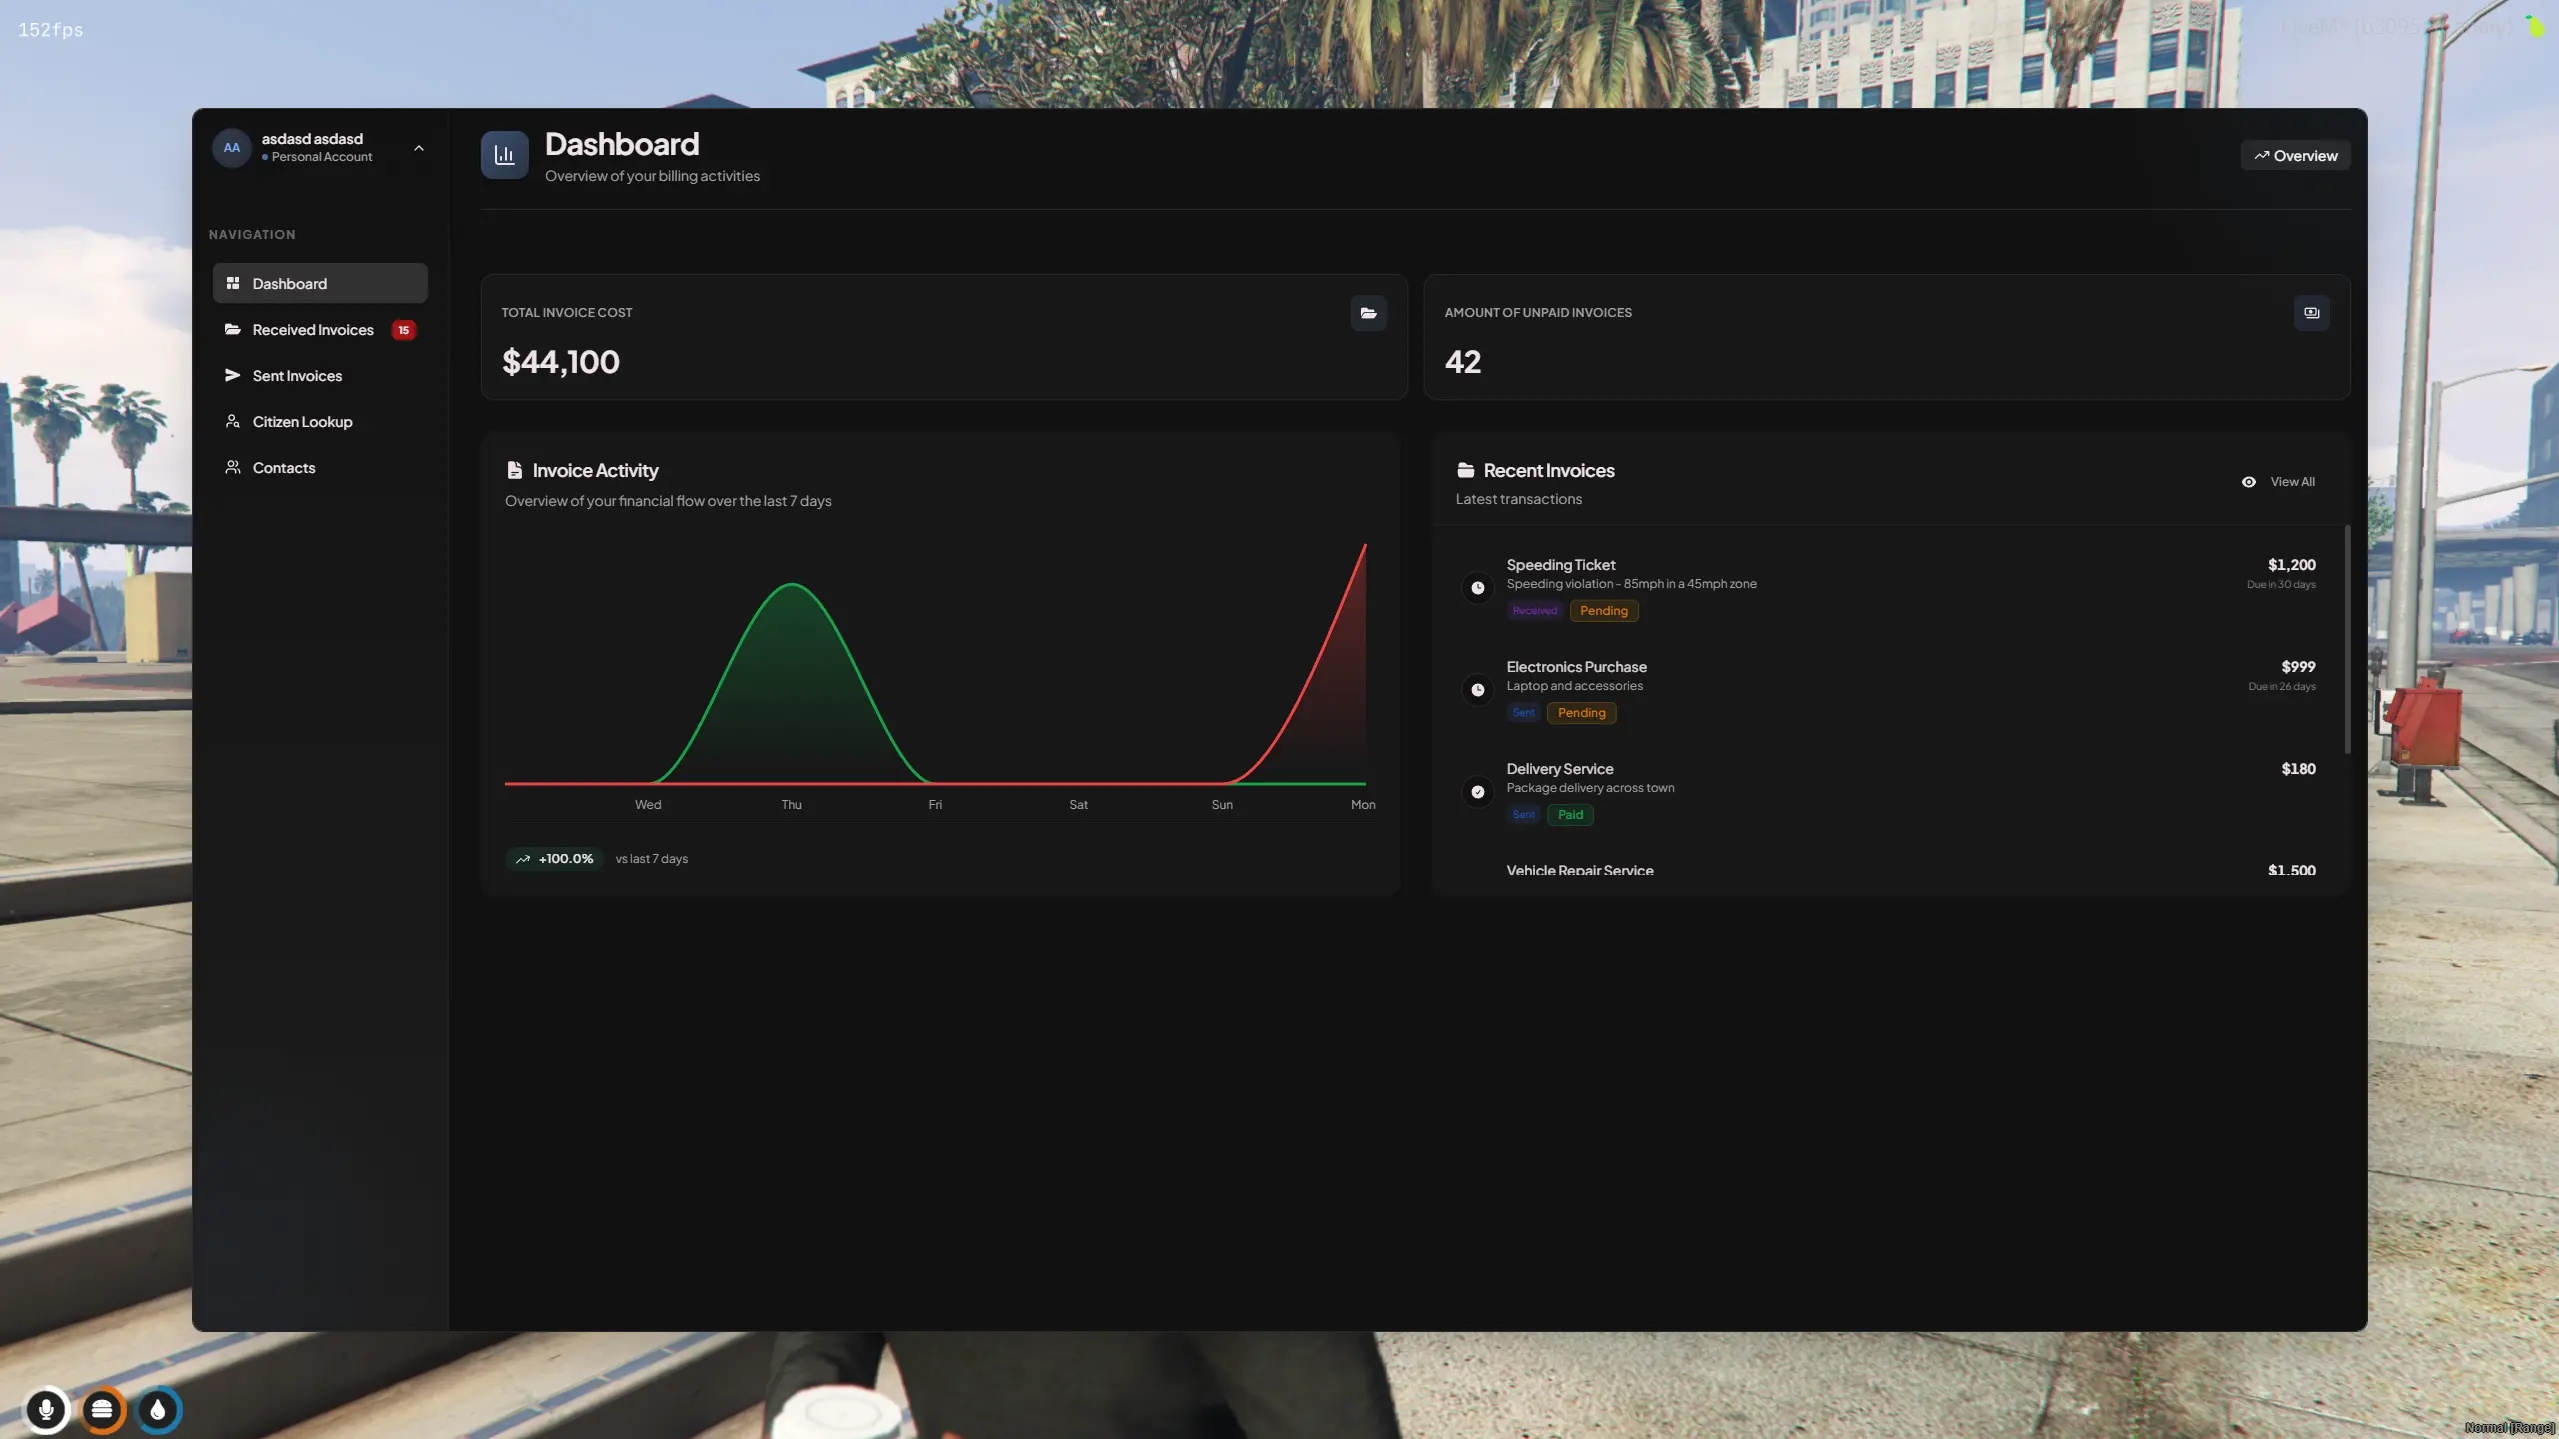The width and height of the screenshot is (2559, 1439).
Task: Click the wallet icon on unpaid invoices card
Action: [2311, 312]
